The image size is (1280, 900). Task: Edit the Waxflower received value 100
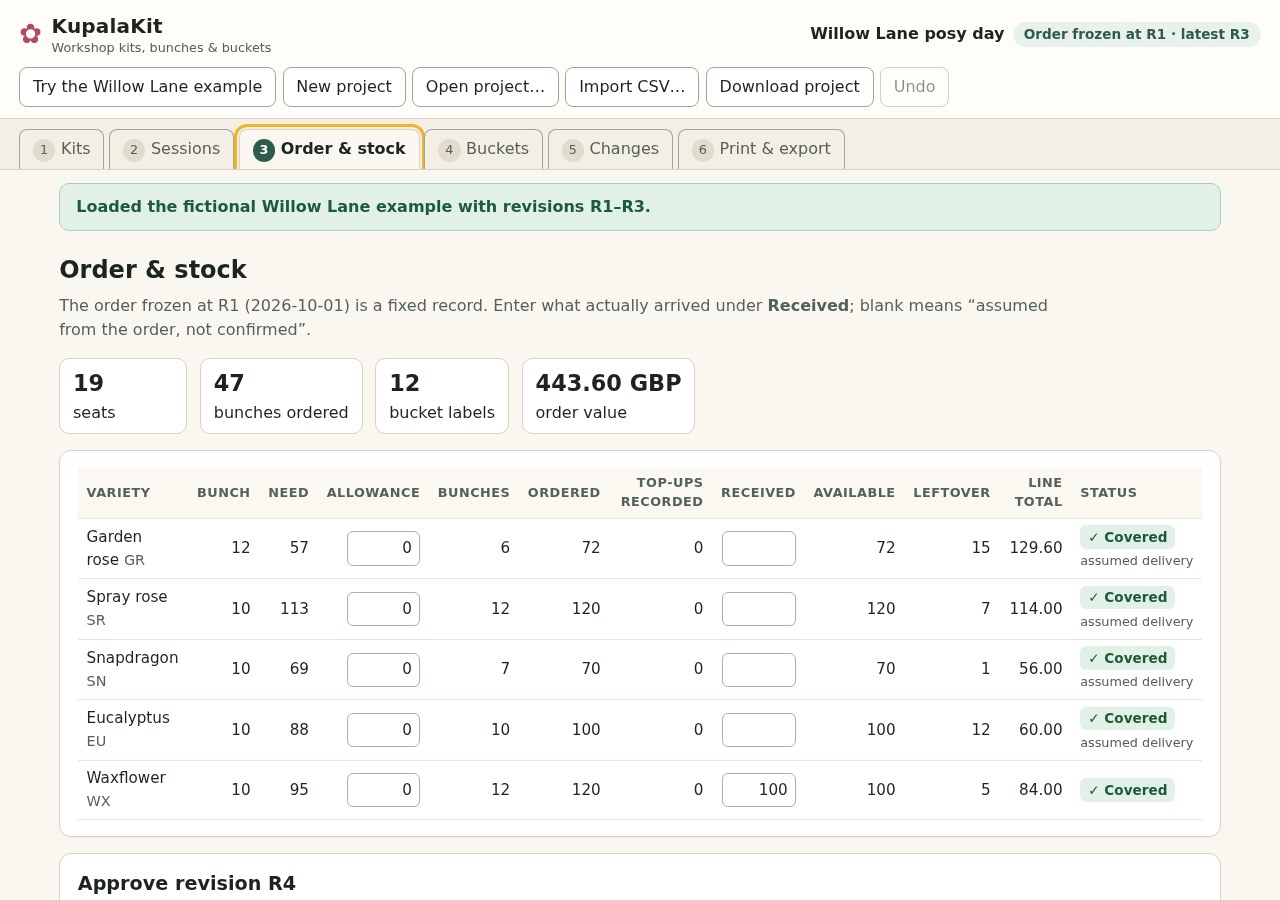[758, 790]
